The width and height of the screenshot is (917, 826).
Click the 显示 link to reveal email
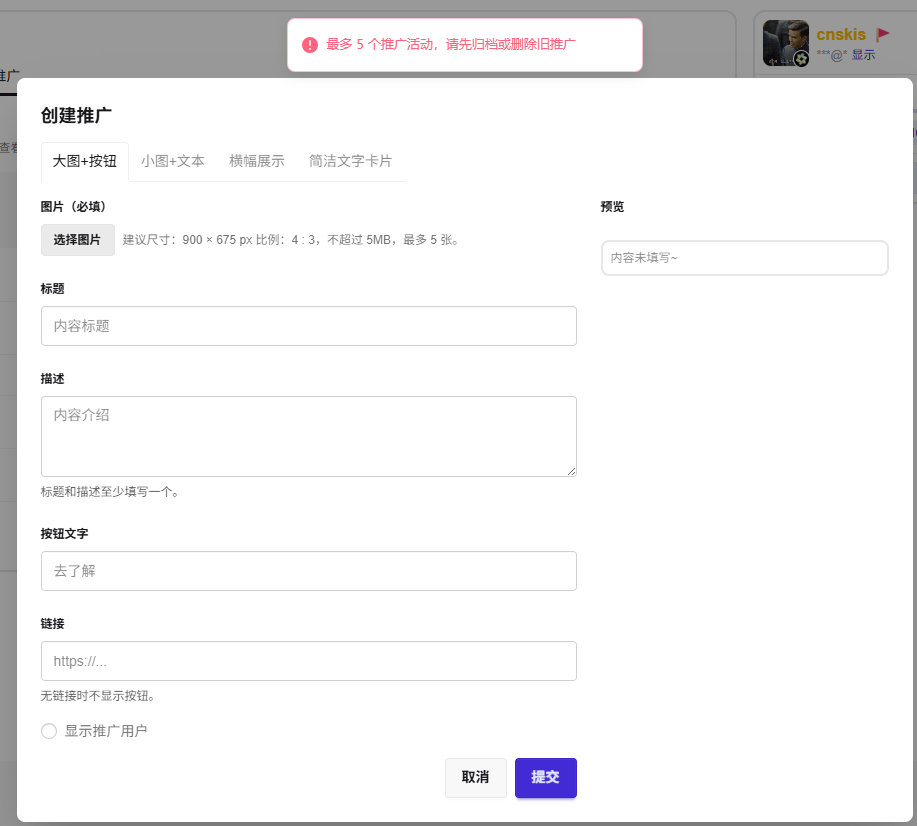click(863, 55)
